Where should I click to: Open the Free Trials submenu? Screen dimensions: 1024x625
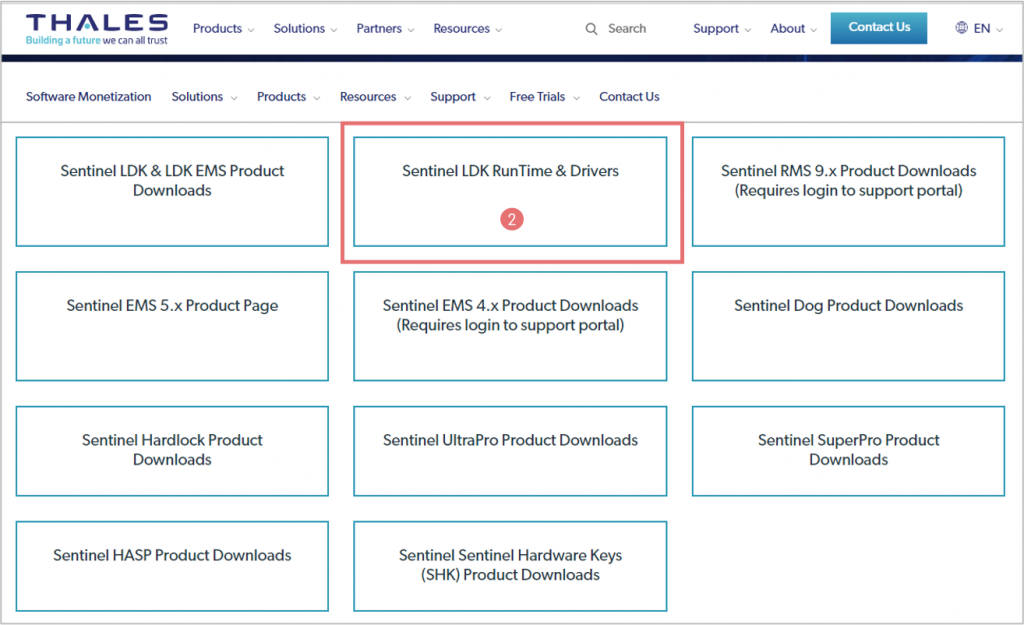click(x=544, y=97)
